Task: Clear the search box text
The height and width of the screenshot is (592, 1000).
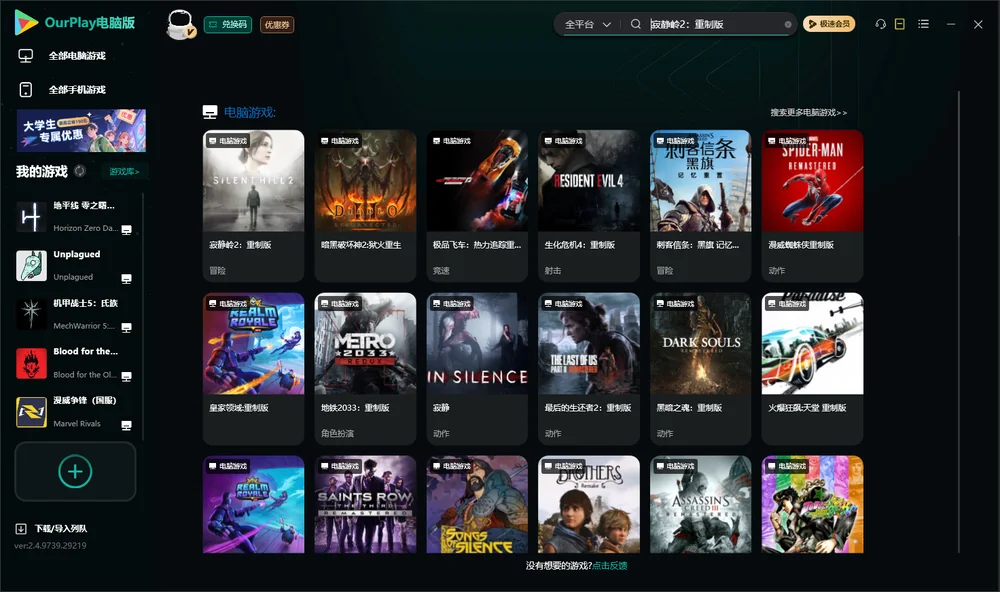Action: [x=788, y=24]
